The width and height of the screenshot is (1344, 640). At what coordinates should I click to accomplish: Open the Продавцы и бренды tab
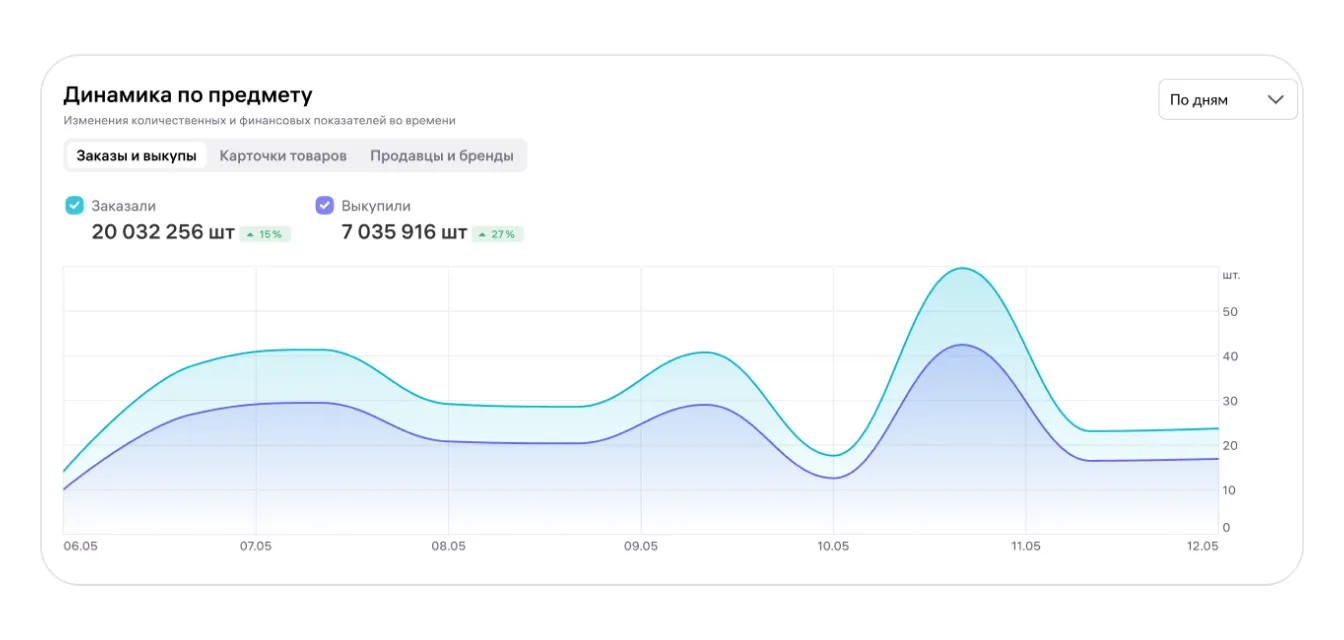pos(442,156)
